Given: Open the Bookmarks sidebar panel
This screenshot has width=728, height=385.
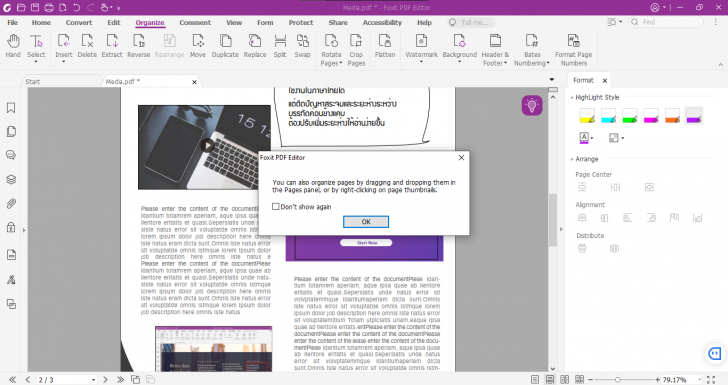Looking at the screenshot, I should tap(11, 108).
